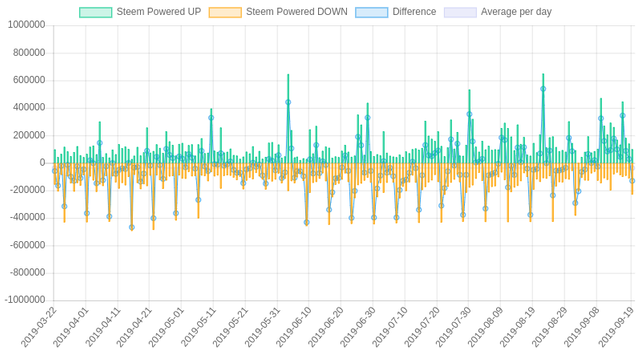Click the 2019-05-21 date label
640x361 pixels.
point(231,328)
